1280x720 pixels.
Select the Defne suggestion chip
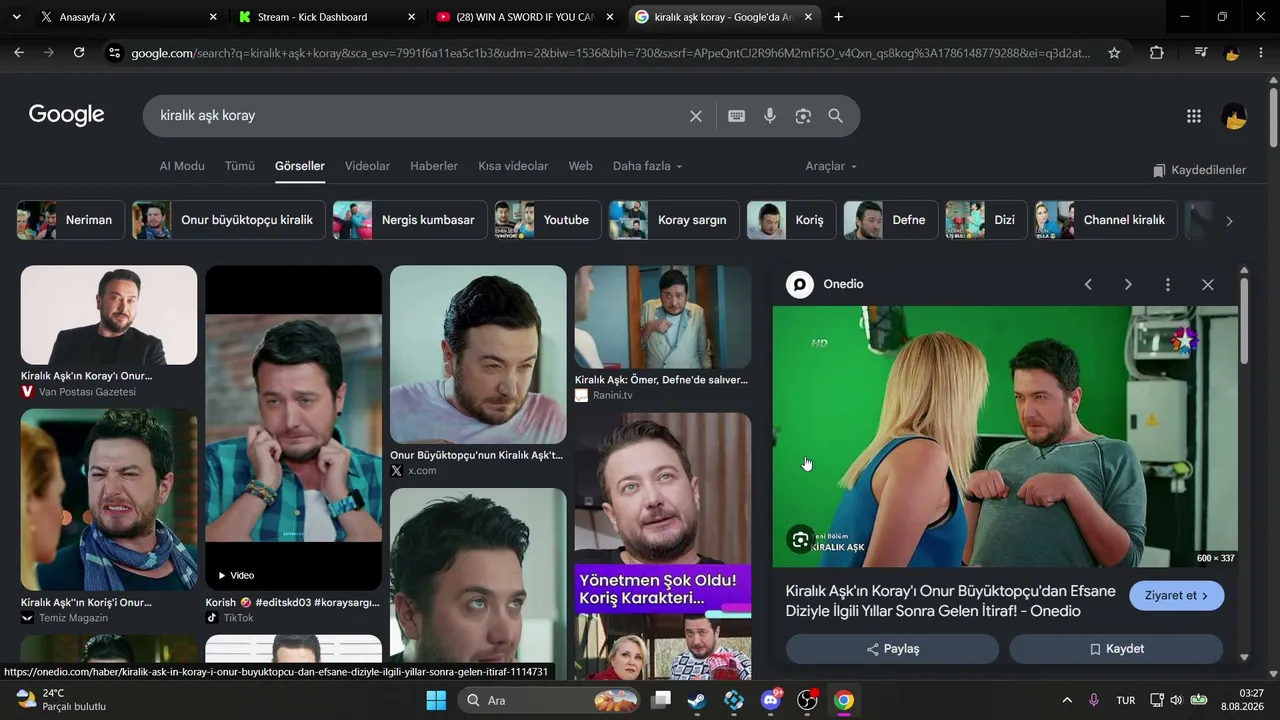[891, 220]
